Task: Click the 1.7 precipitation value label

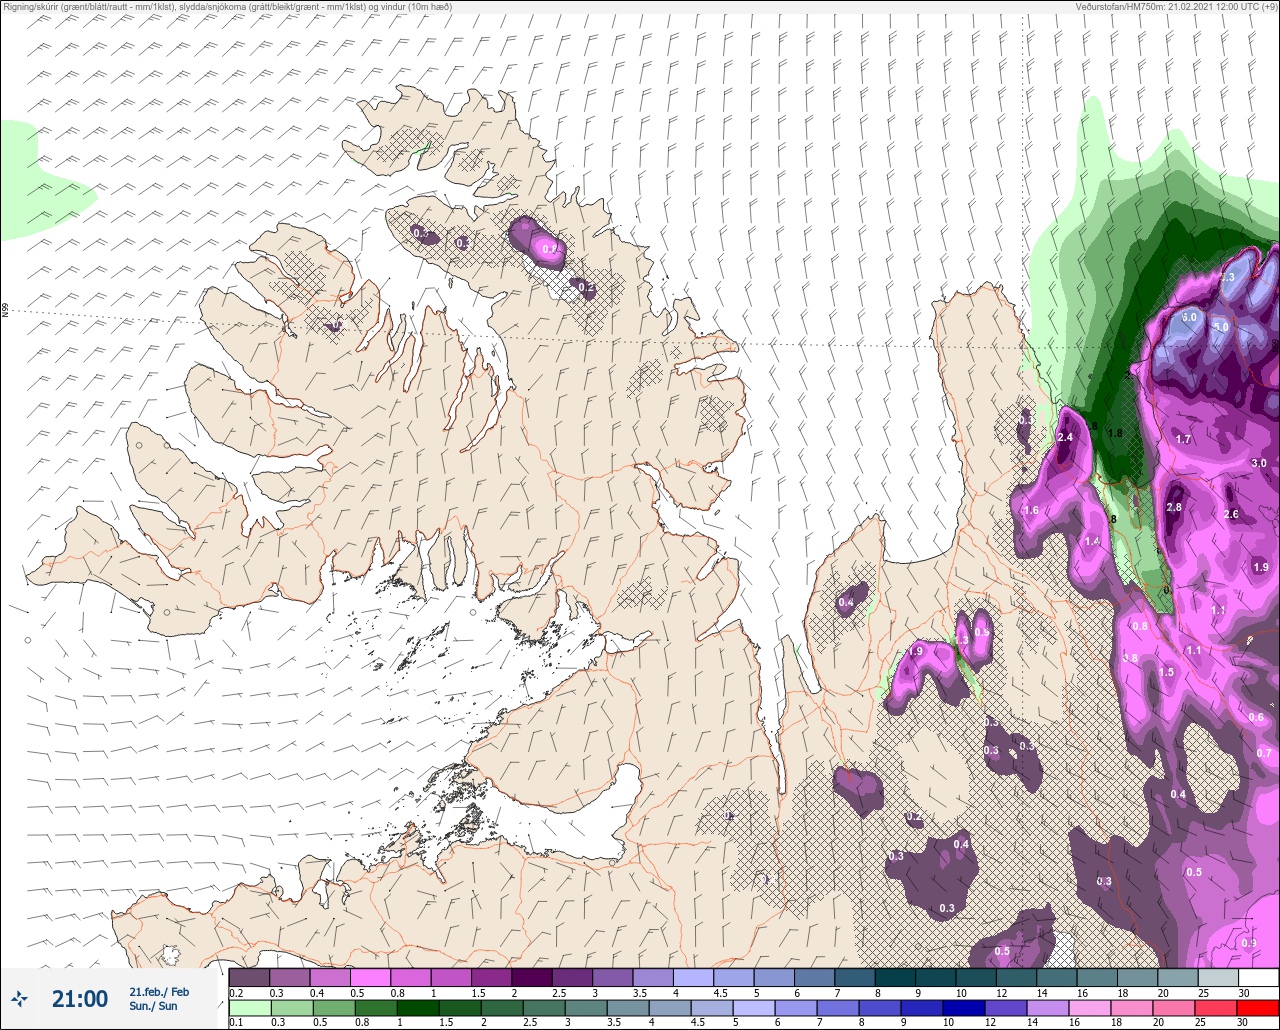Action: [1183, 439]
